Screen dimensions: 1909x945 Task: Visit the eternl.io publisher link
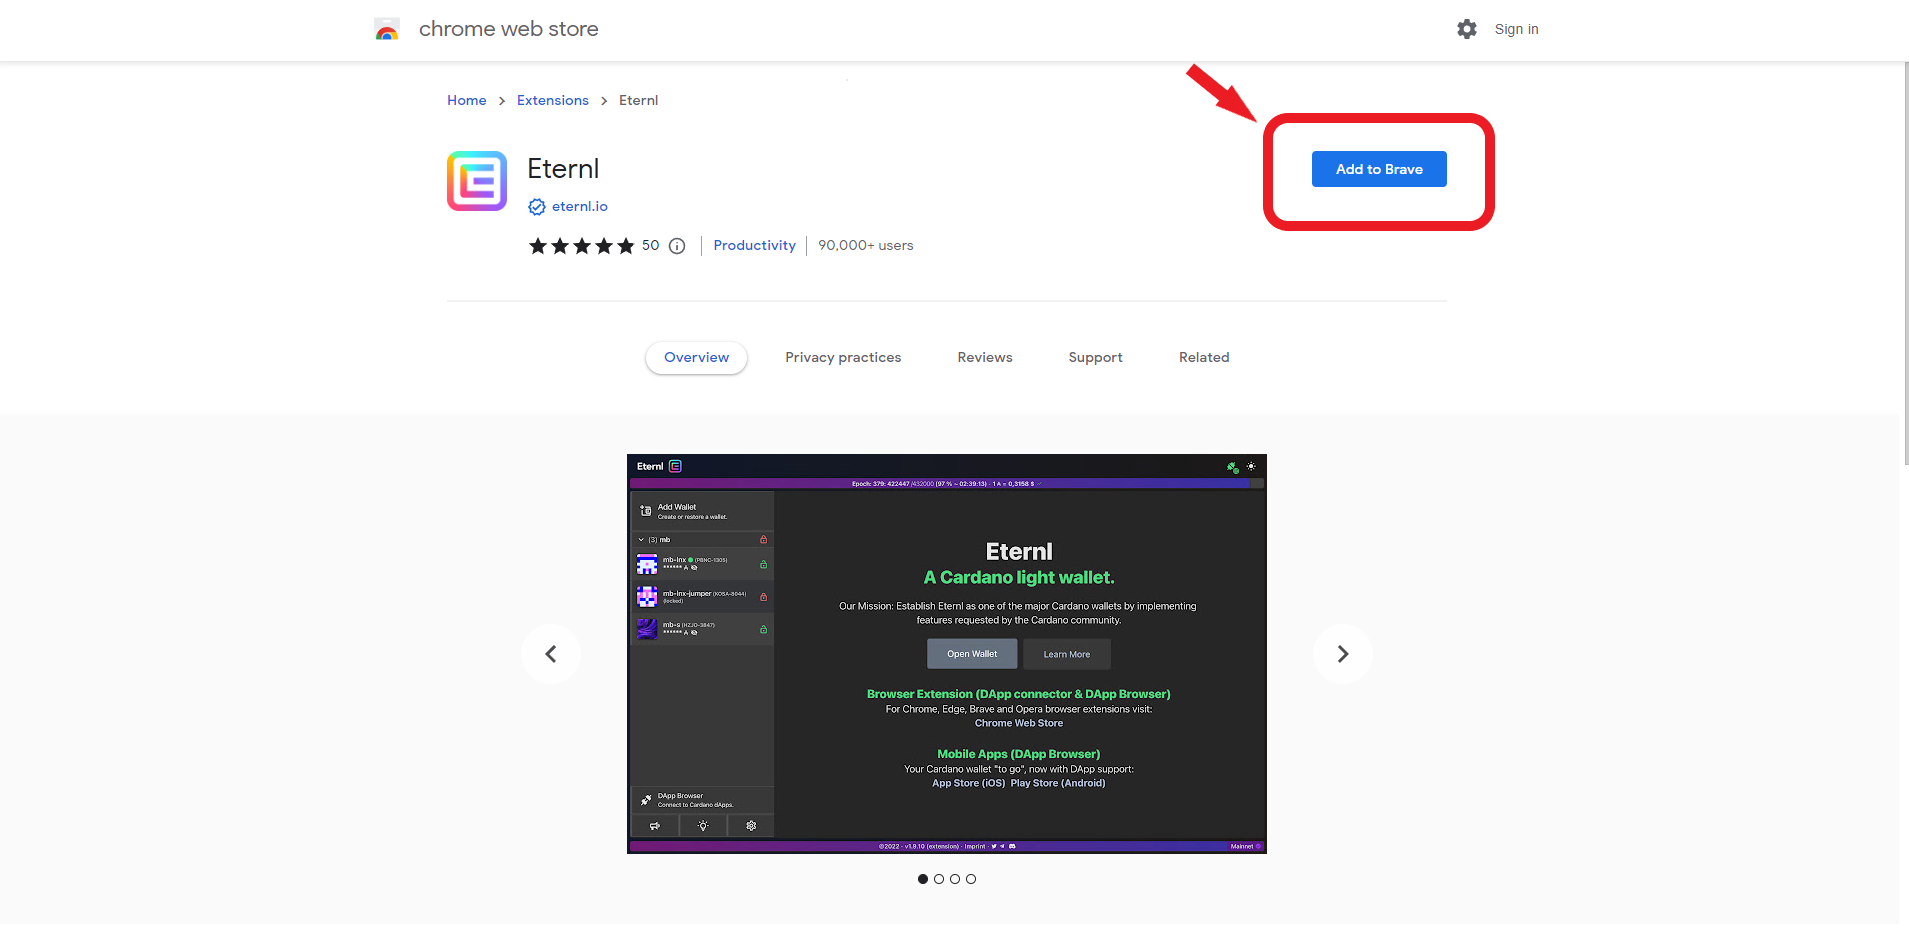point(580,206)
